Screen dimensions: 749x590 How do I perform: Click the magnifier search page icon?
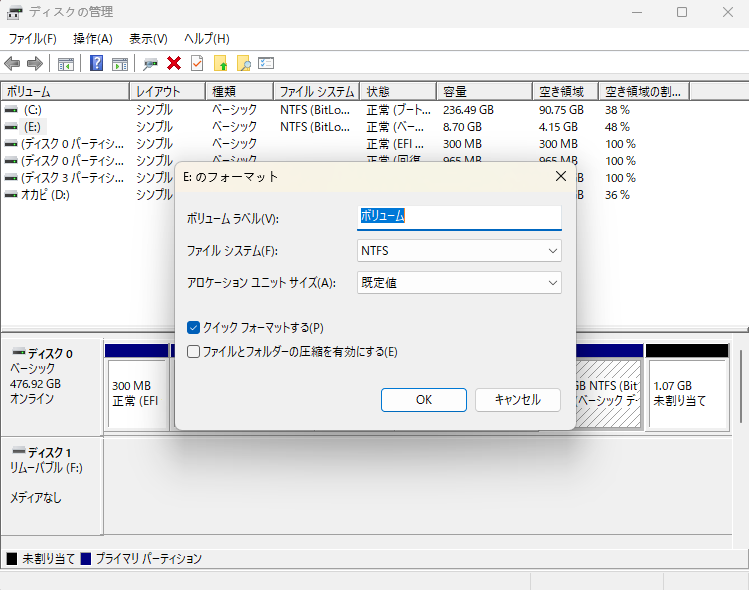click(243, 63)
